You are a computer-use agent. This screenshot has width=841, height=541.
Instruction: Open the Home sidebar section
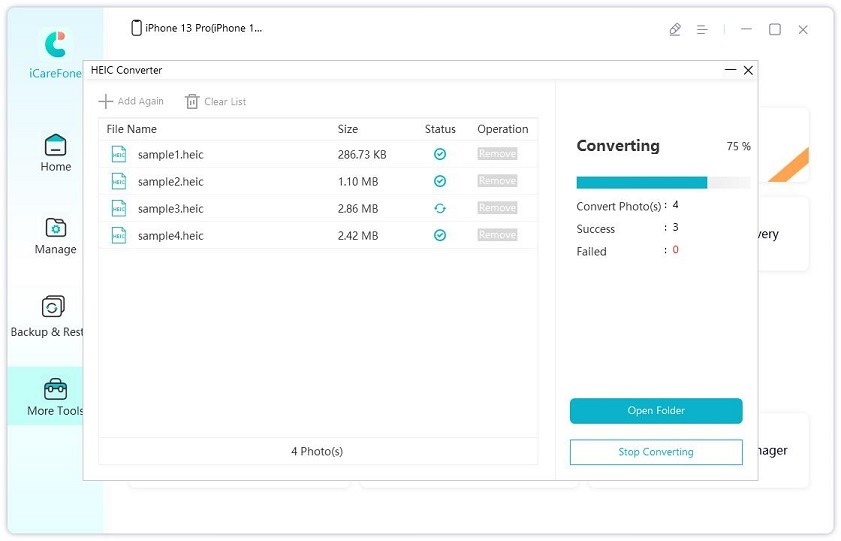(55, 153)
